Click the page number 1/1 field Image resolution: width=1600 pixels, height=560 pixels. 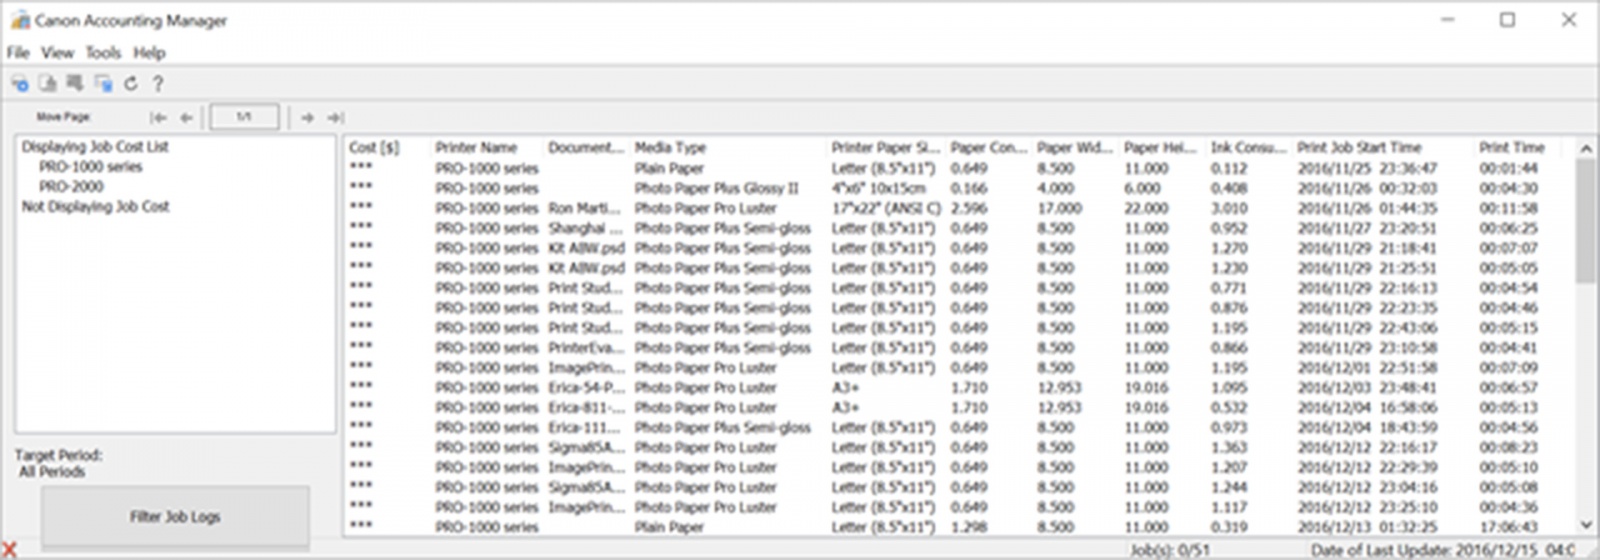coord(244,117)
